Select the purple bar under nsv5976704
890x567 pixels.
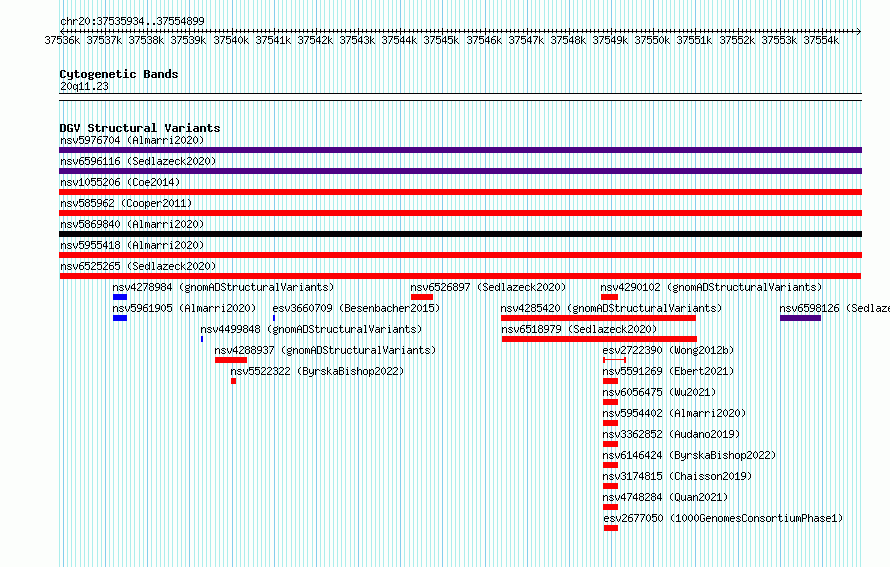pos(460,150)
